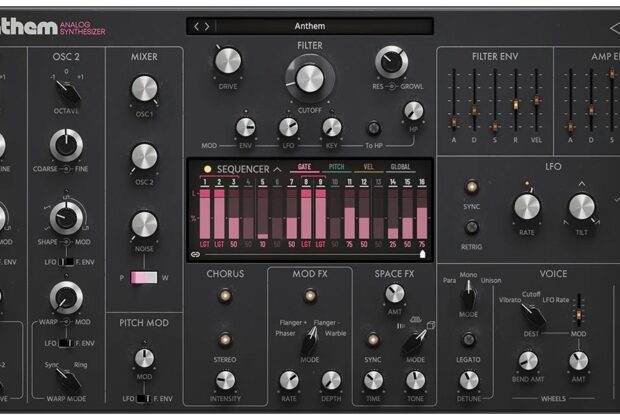Image resolution: width=620 pixels, height=420 pixels.
Task: Click the filter ENV mod knob
Action: 246,127
